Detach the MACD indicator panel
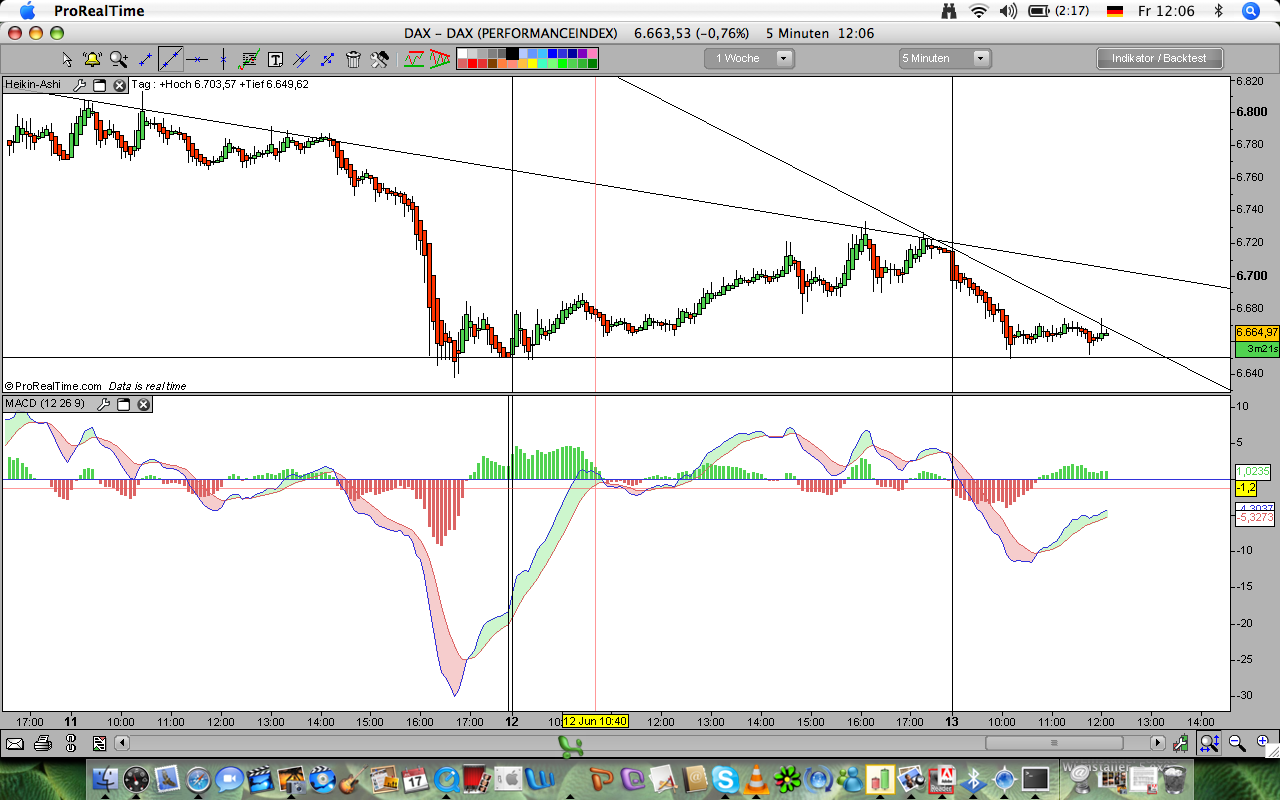The image size is (1280, 800). [x=124, y=404]
